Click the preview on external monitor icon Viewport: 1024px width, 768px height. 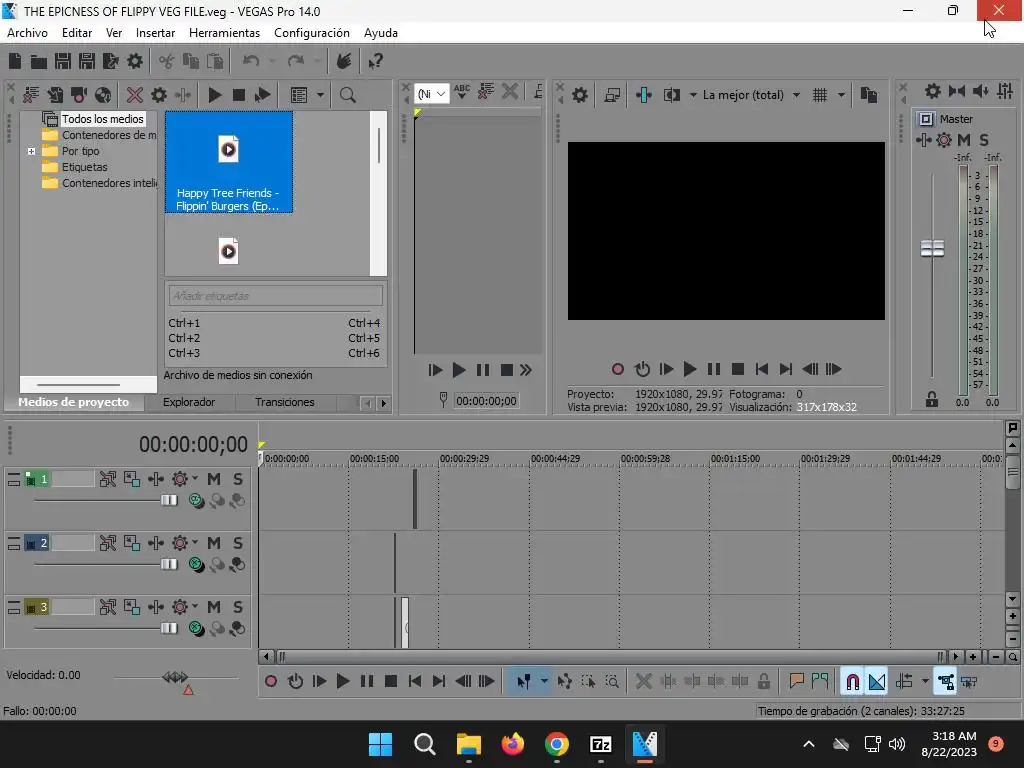pyautogui.click(x=612, y=95)
